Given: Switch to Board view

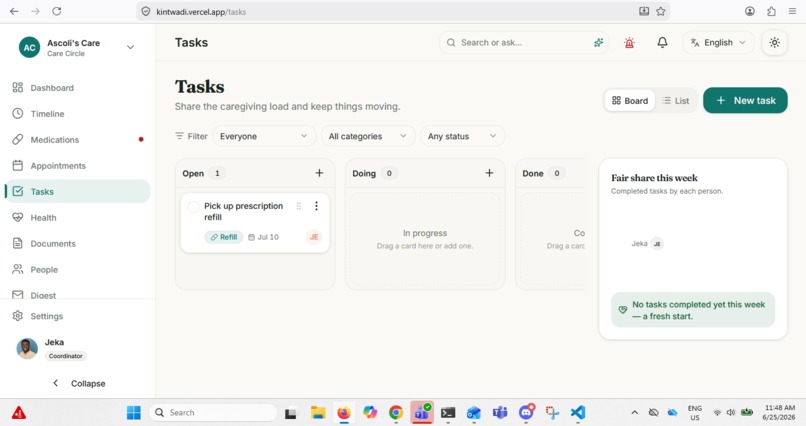Looking at the screenshot, I should [x=630, y=101].
